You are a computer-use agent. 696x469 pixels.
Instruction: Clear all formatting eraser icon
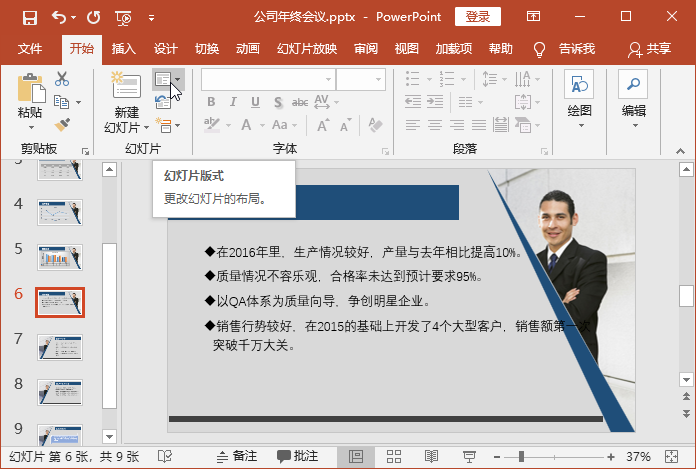point(376,125)
